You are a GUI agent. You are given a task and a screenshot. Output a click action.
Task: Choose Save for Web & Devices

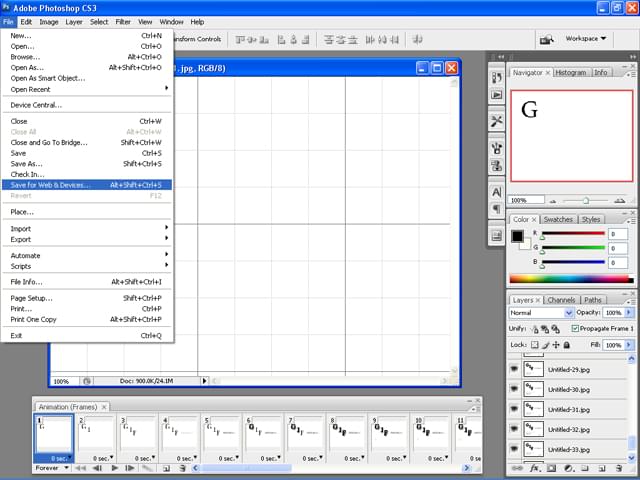87,185
